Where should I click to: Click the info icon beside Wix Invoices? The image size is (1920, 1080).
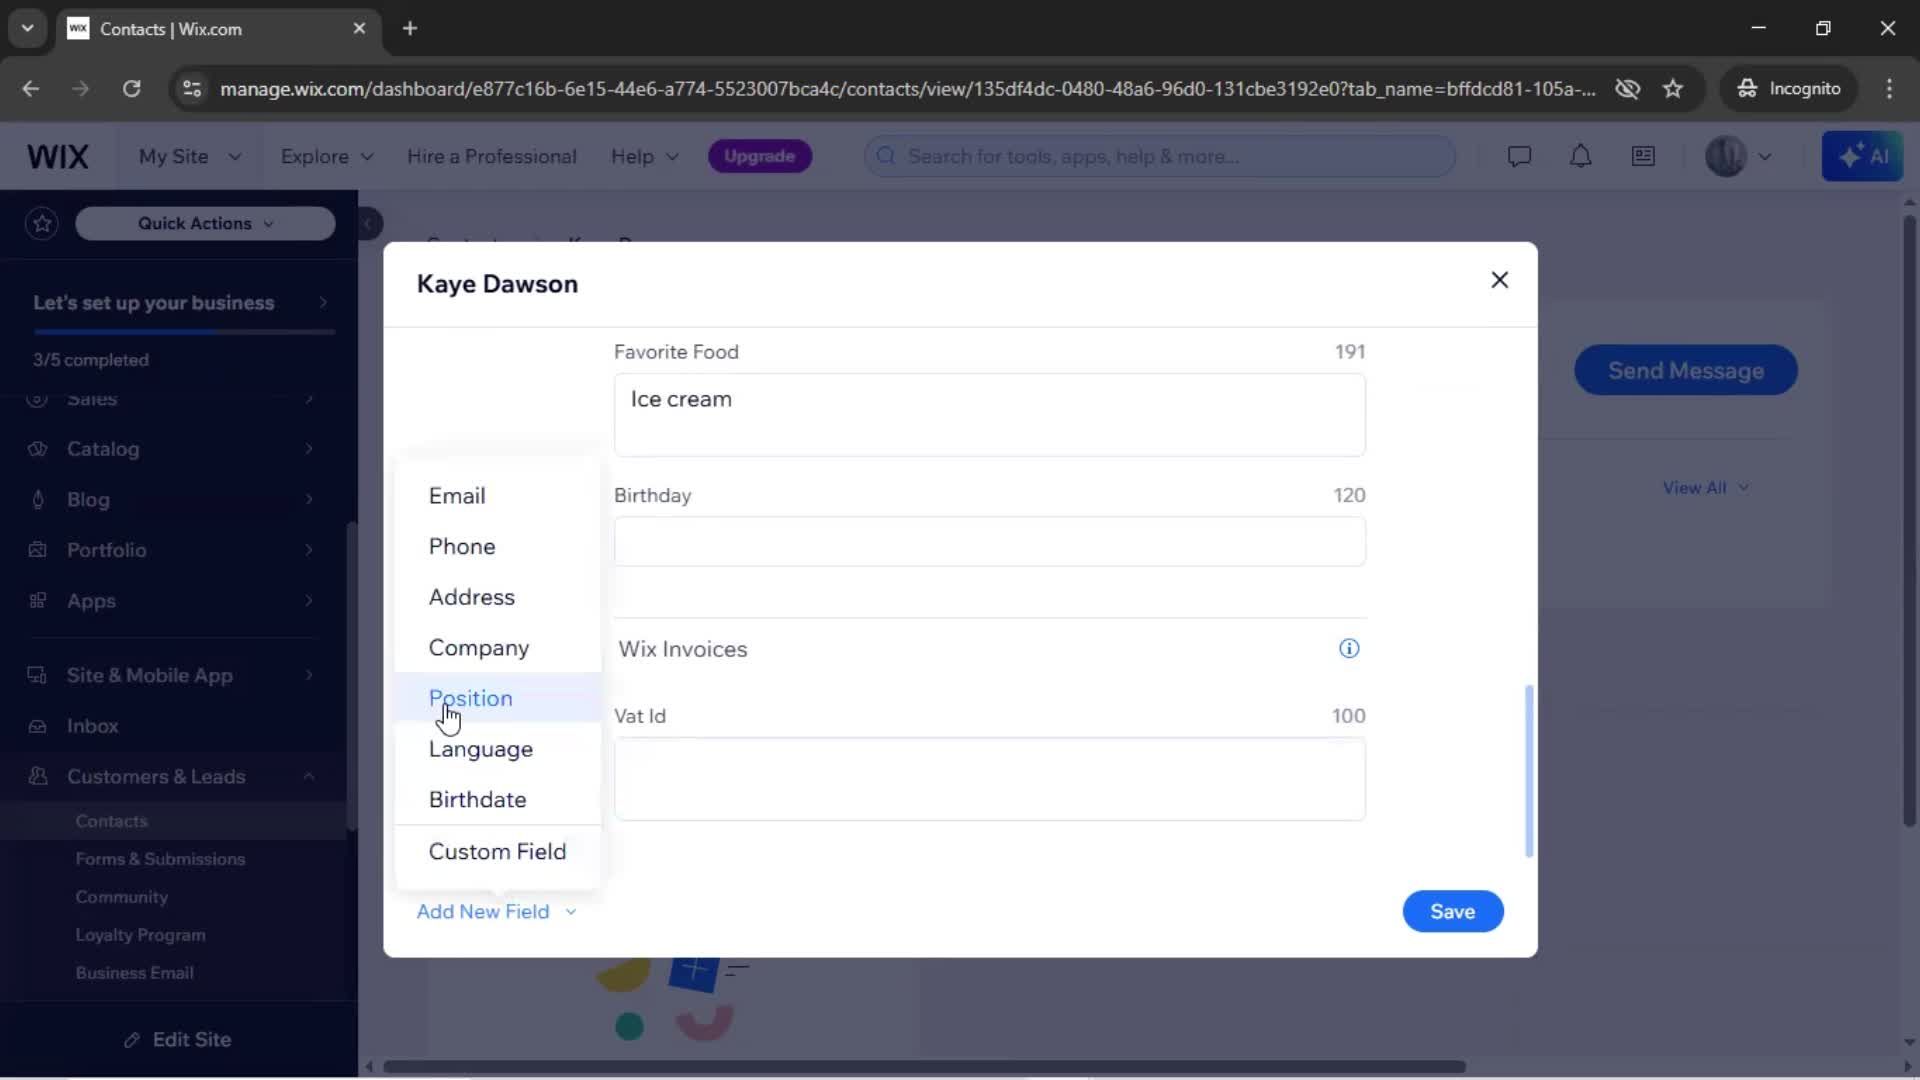[x=1349, y=649]
